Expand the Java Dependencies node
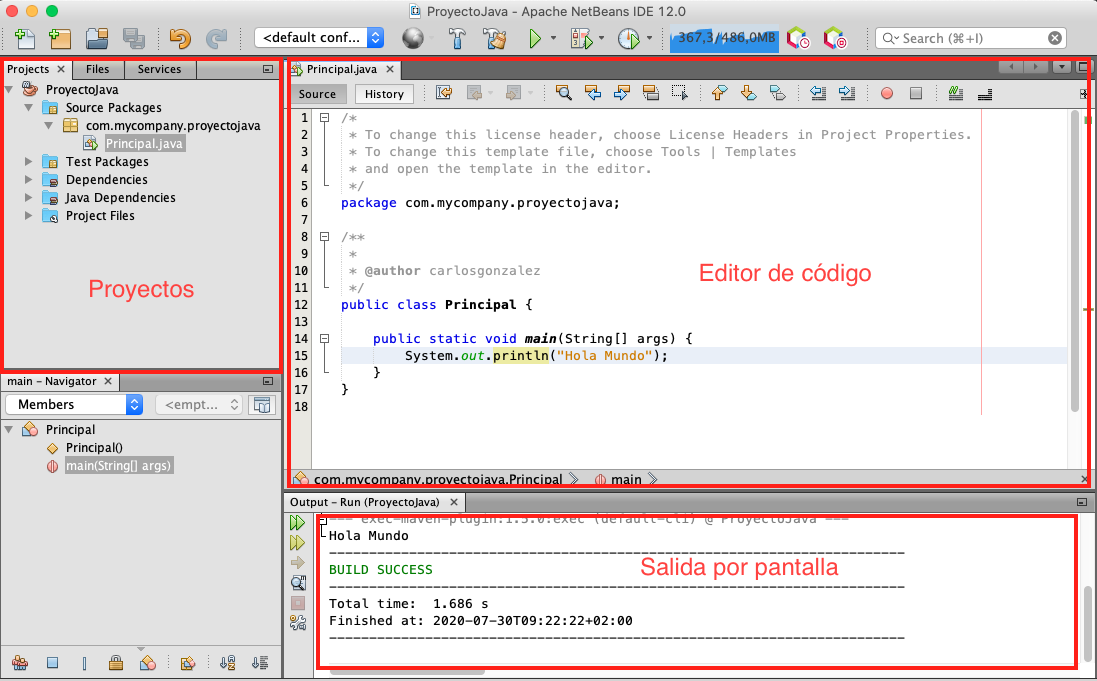The image size is (1097, 681). pos(29,198)
